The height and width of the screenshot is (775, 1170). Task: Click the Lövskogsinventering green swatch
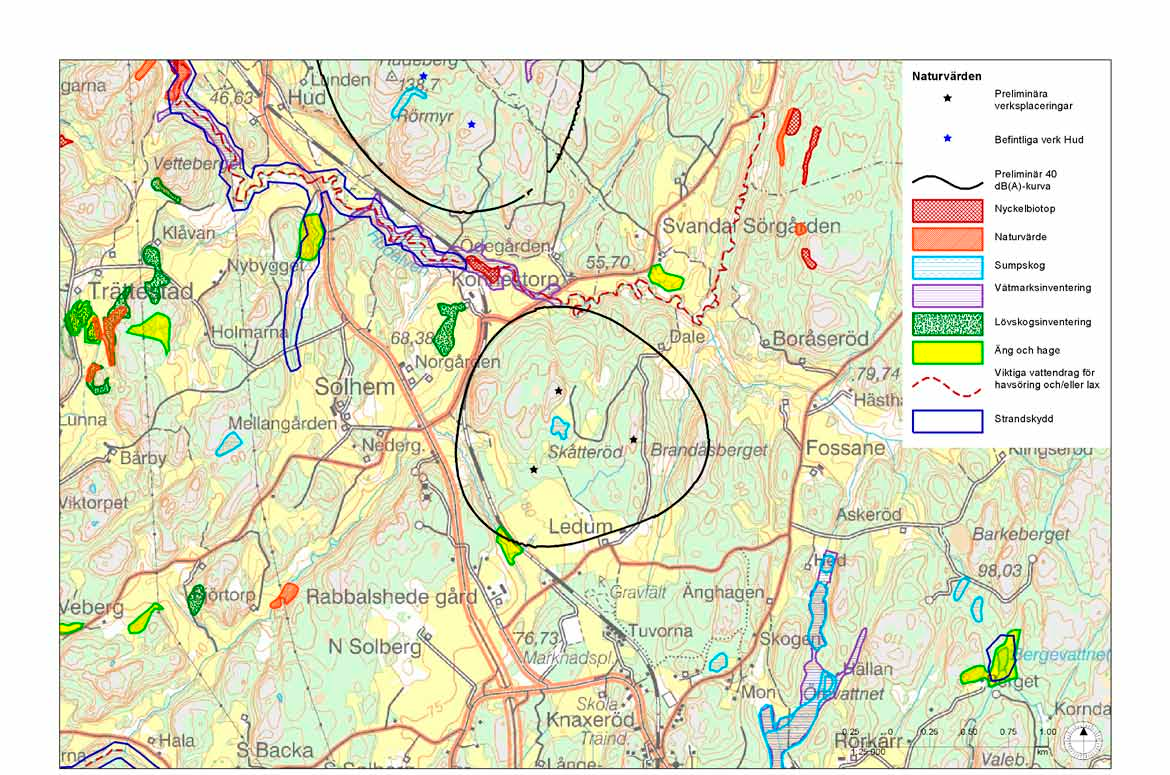(x=948, y=324)
